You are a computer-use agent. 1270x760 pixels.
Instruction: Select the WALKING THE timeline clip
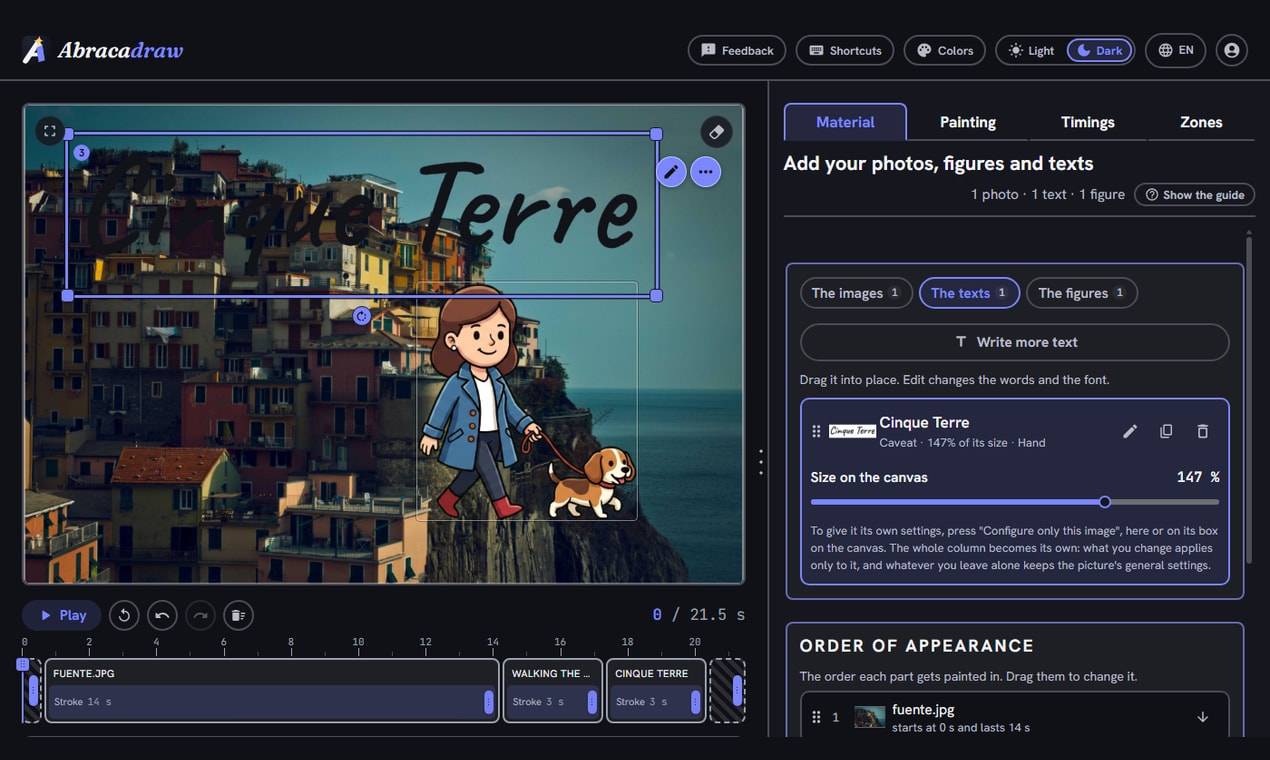553,690
